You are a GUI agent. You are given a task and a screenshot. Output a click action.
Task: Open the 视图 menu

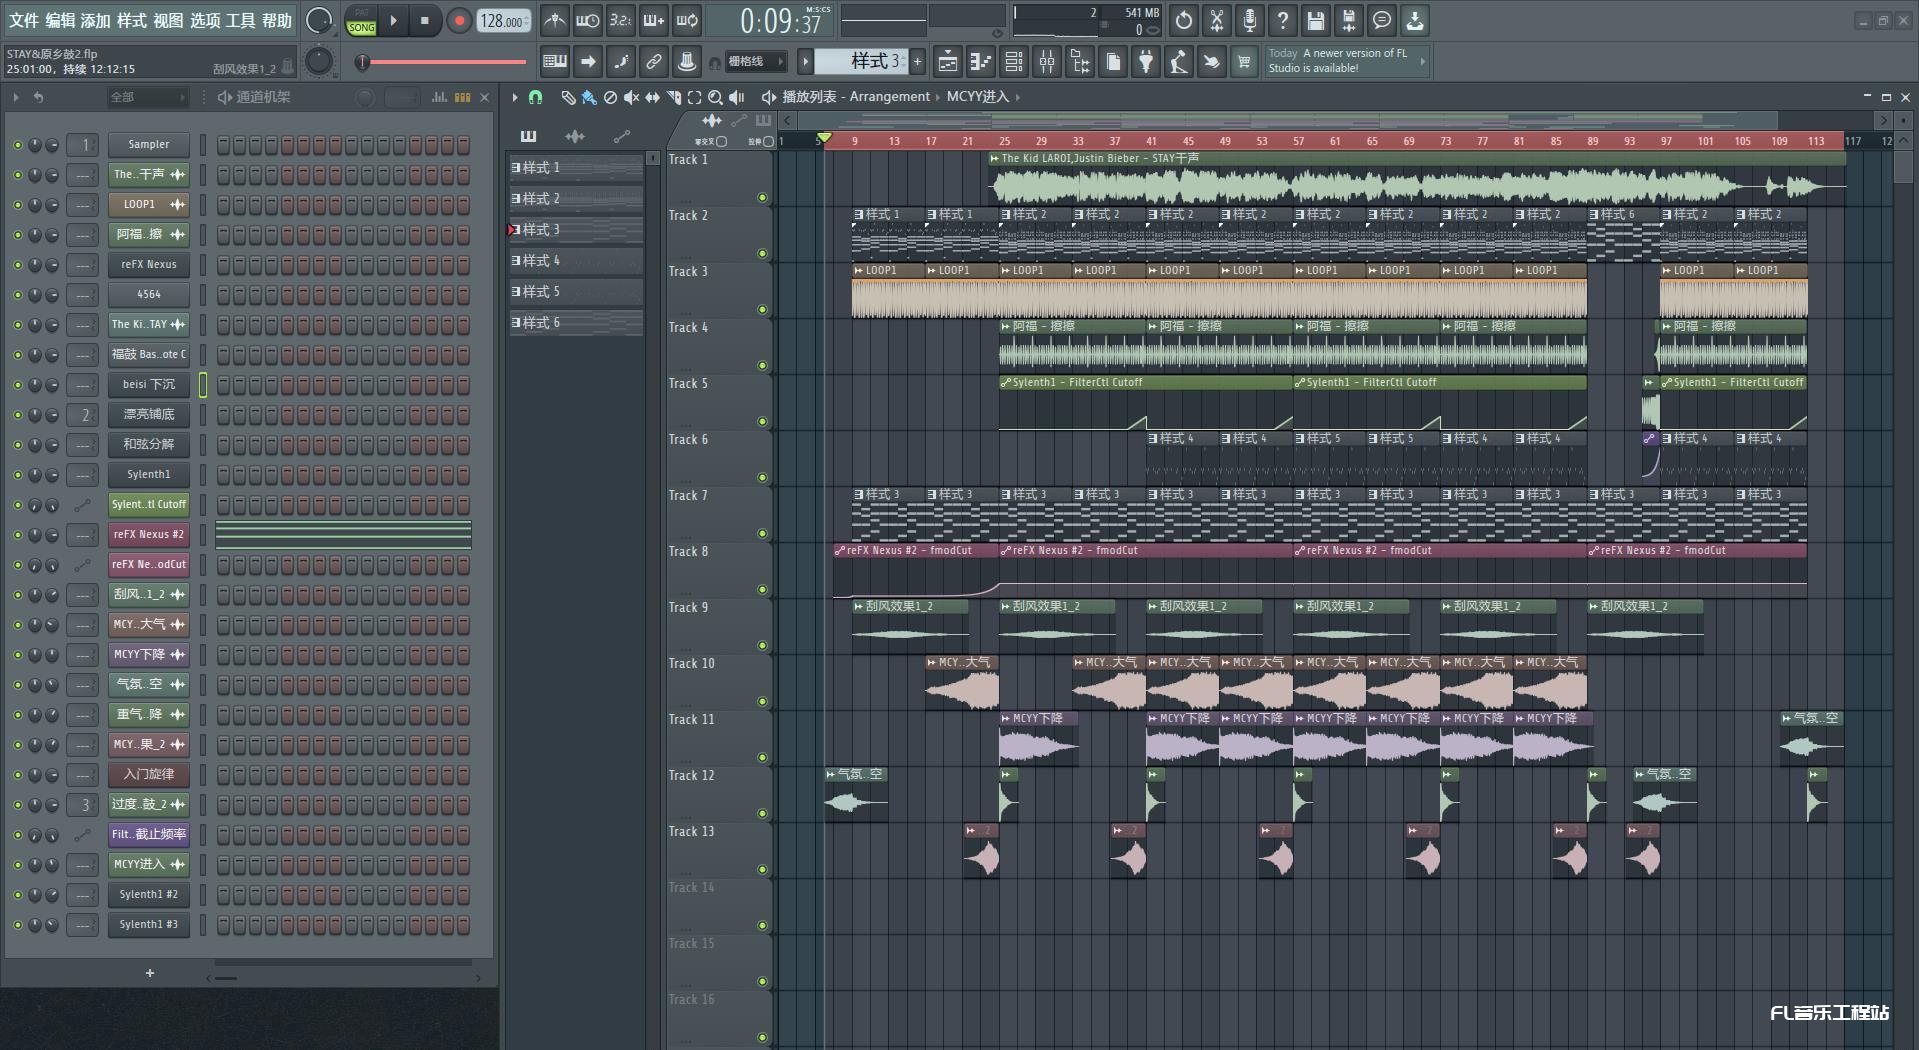pos(168,21)
